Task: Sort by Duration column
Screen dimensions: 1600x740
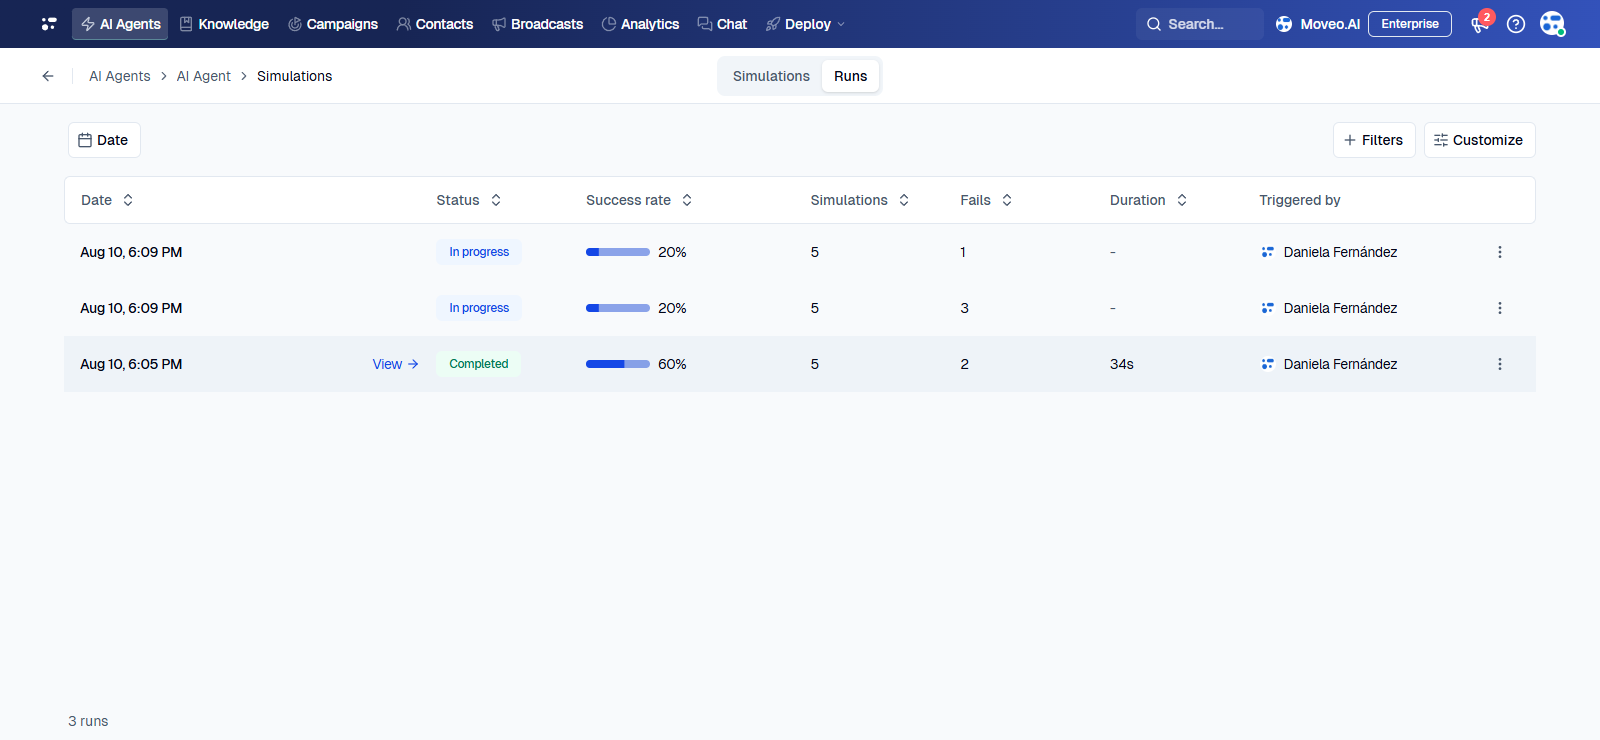Action: [1148, 200]
